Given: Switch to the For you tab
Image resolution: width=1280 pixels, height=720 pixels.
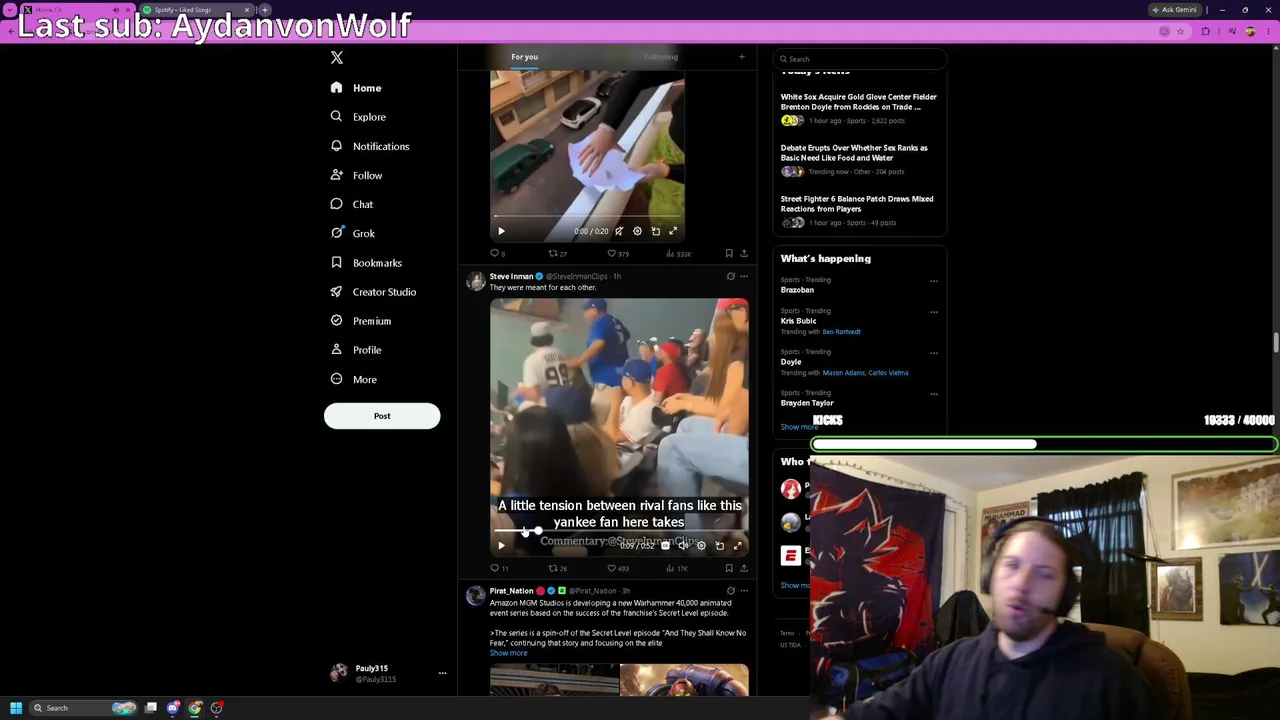Looking at the screenshot, I should [524, 57].
